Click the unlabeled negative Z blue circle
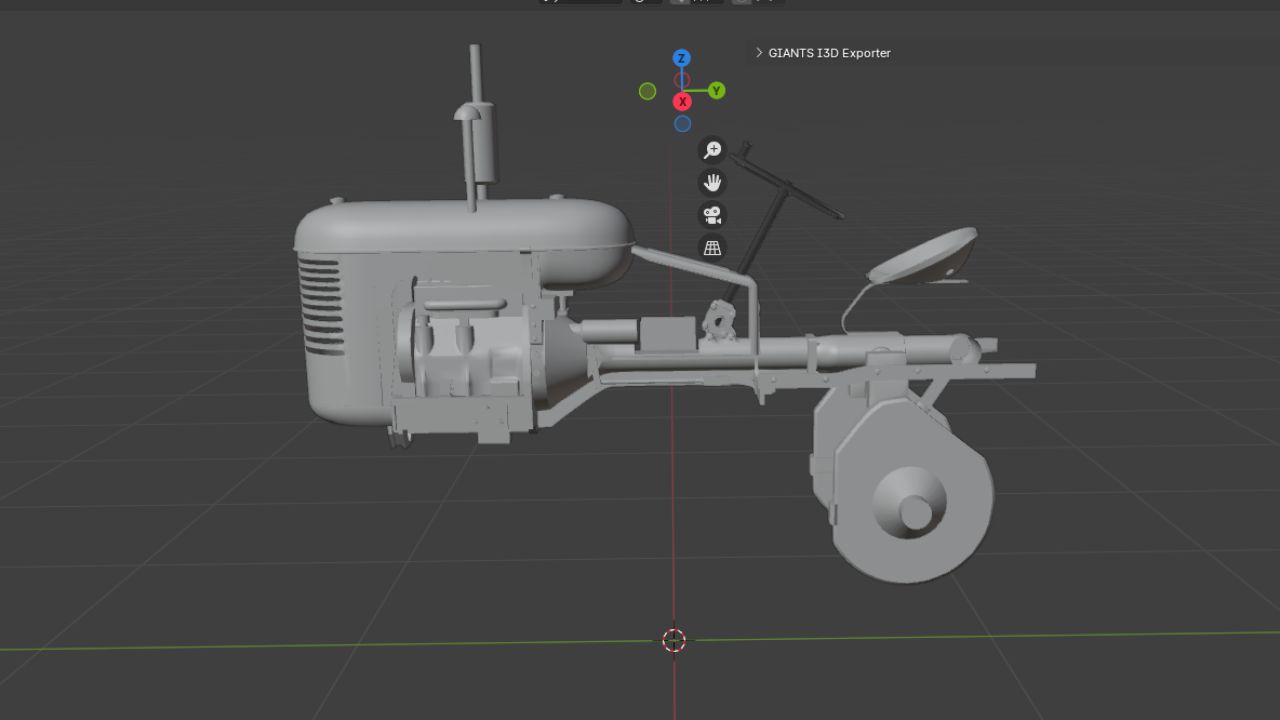Viewport: 1280px width, 720px height. tap(682, 124)
